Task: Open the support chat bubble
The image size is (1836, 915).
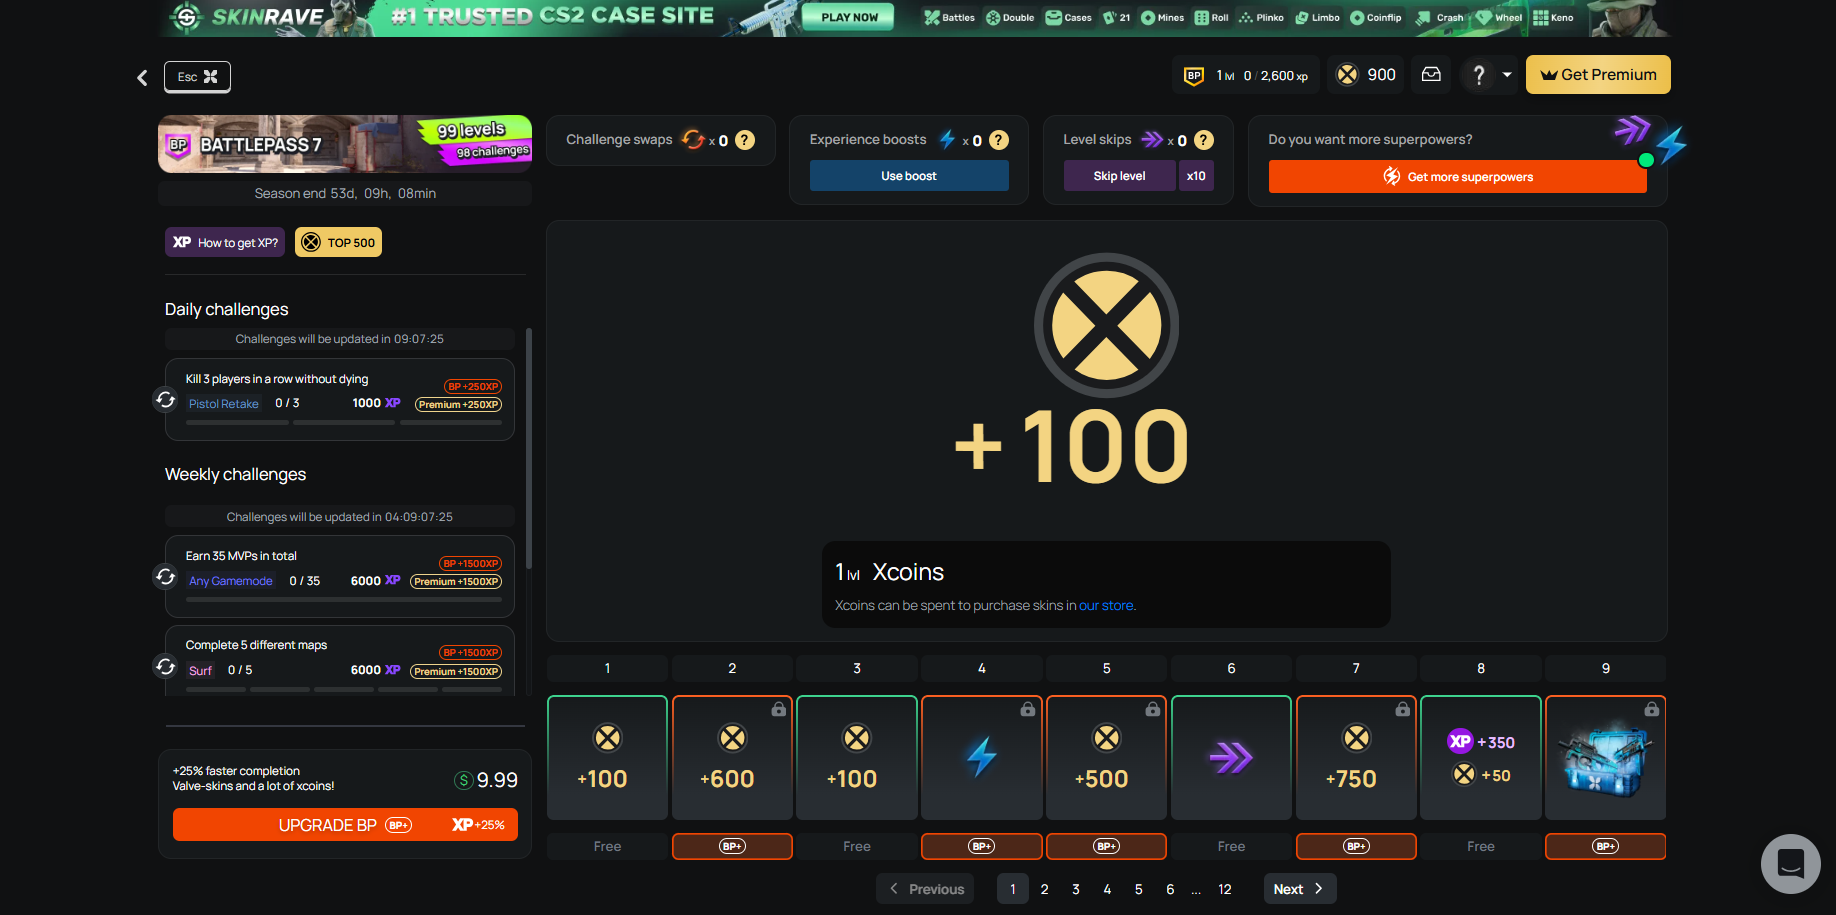Action: [1790, 863]
